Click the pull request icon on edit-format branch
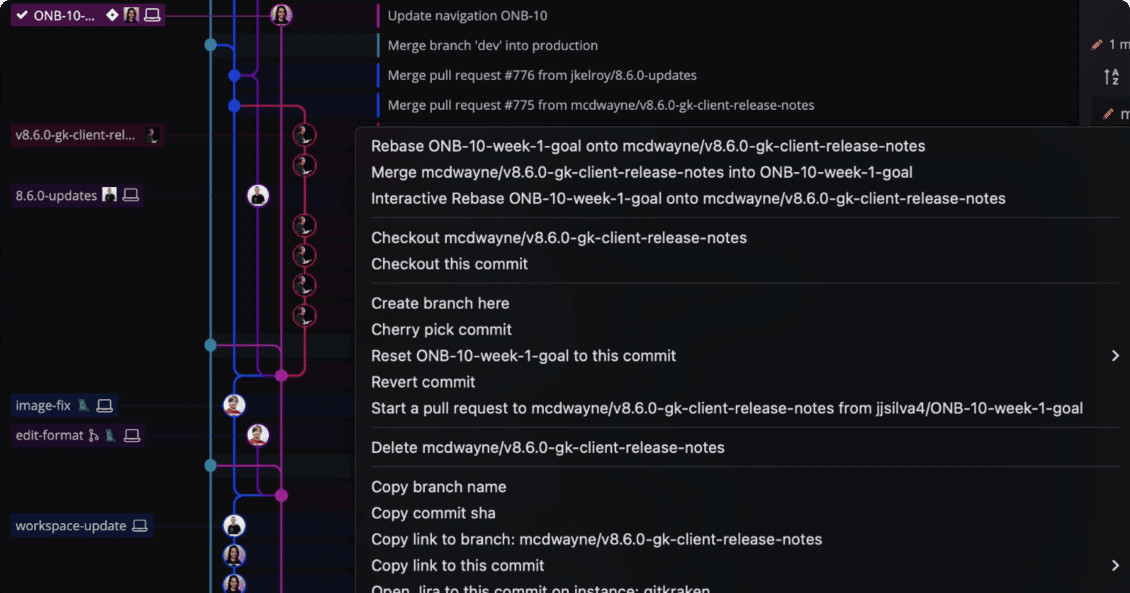 point(94,435)
